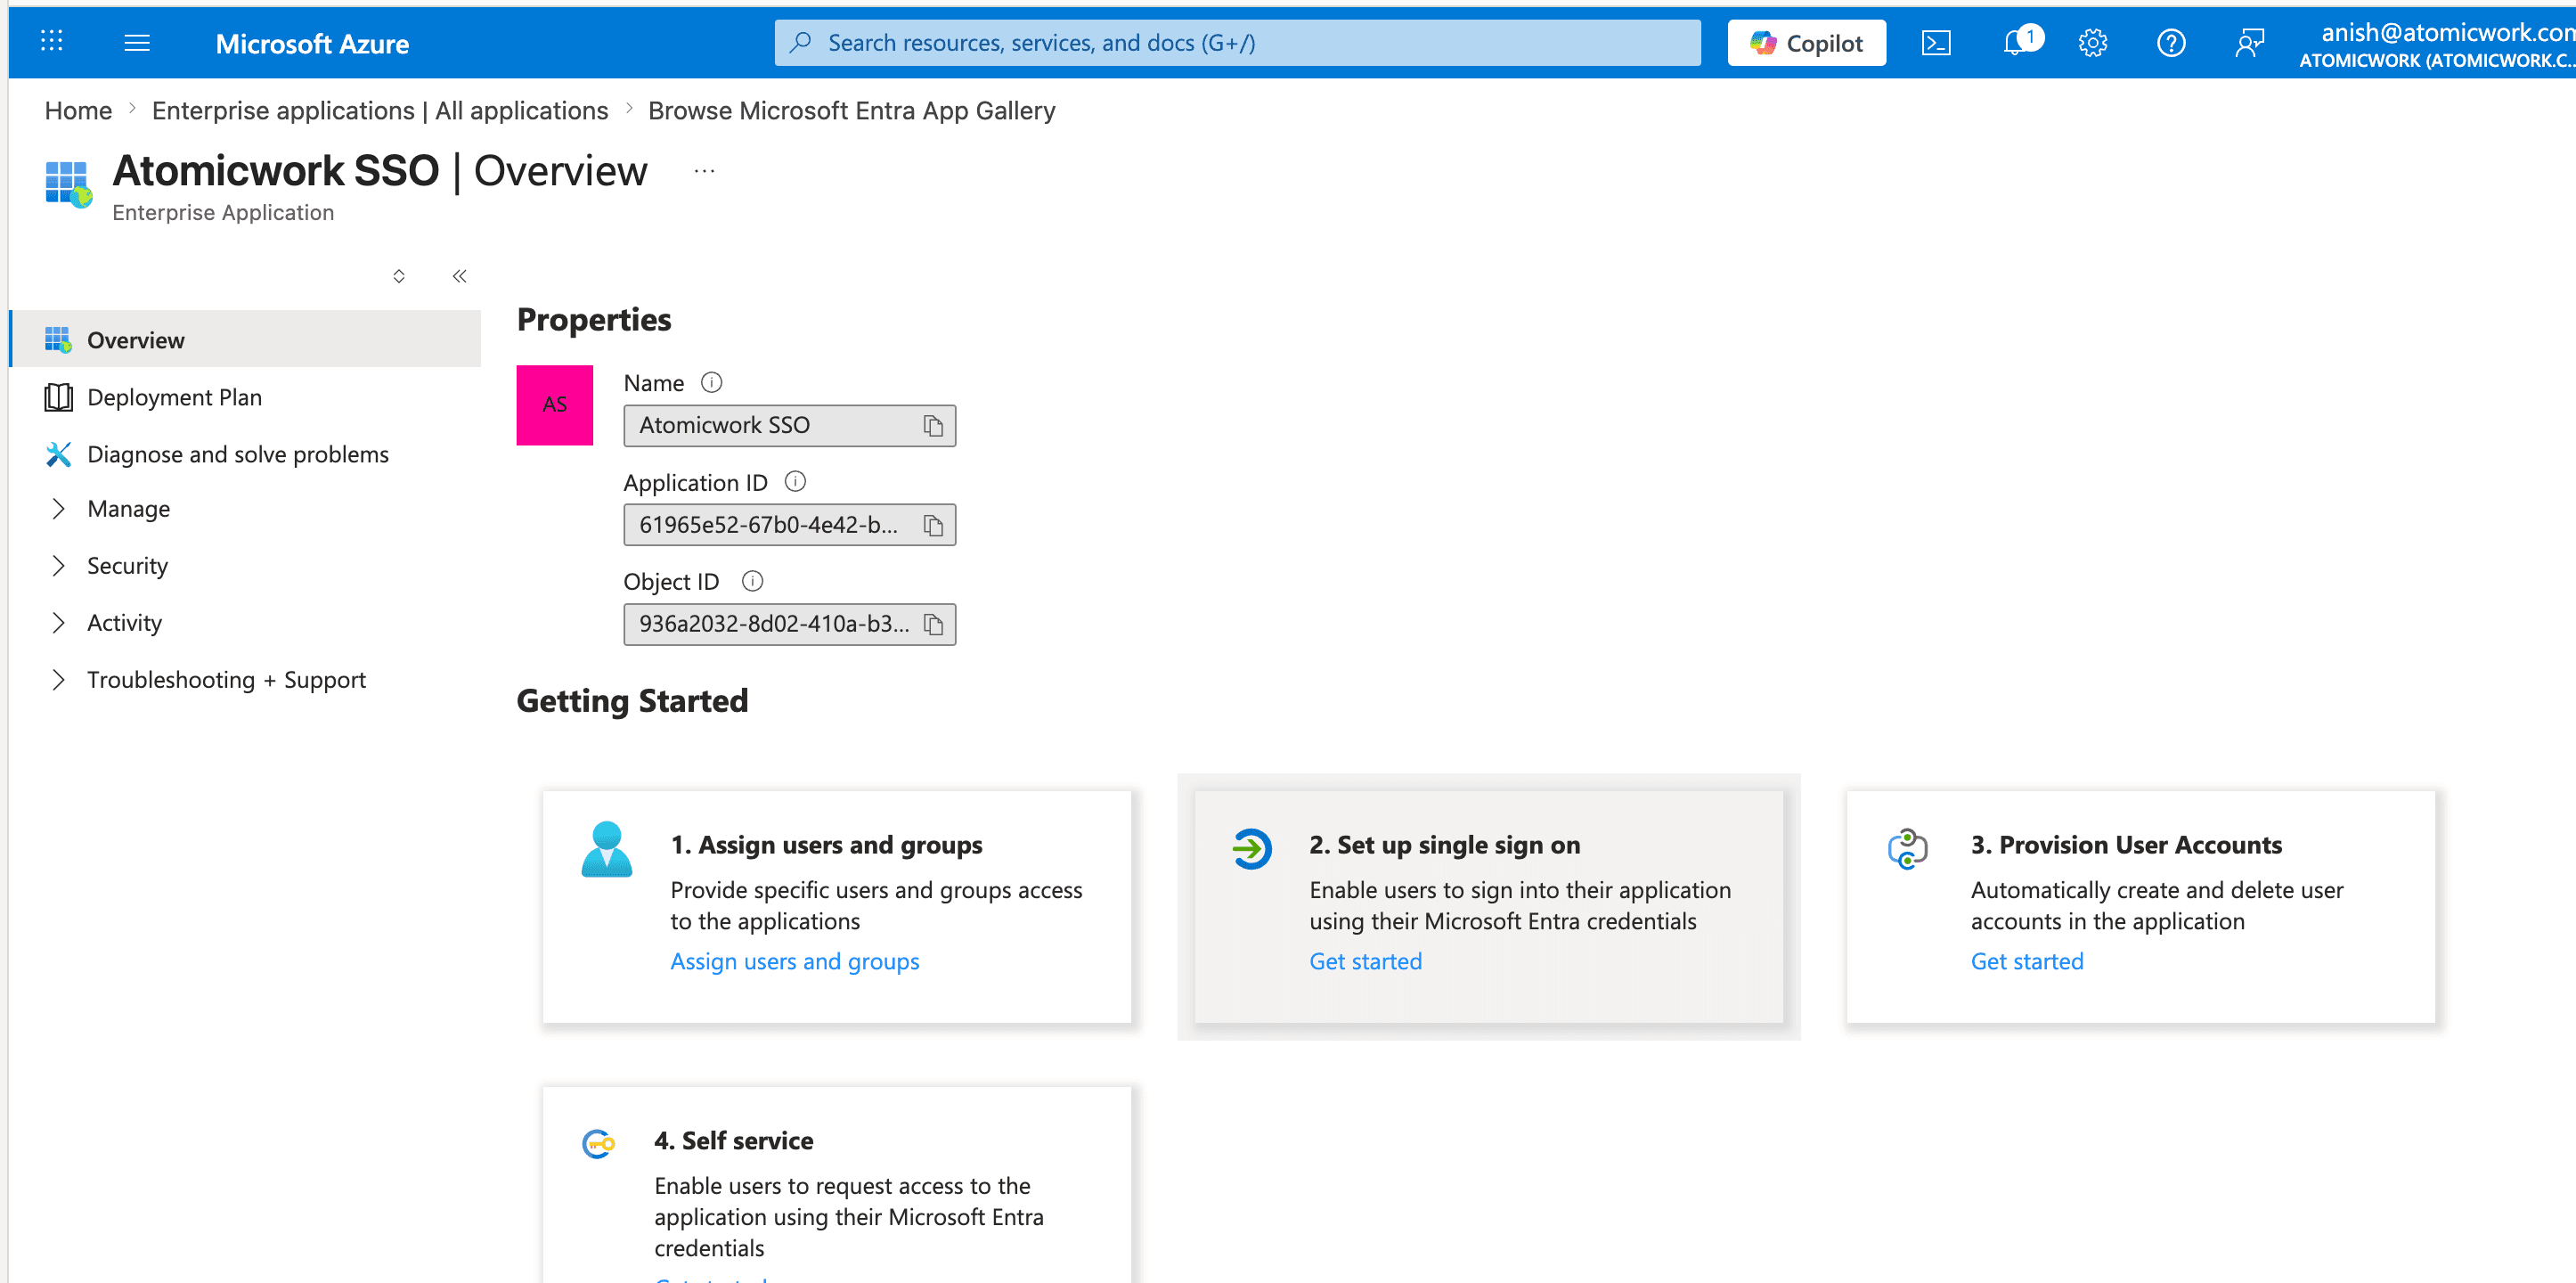
Task: Click the Provision User Accounts sync icon
Action: tap(1908, 849)
